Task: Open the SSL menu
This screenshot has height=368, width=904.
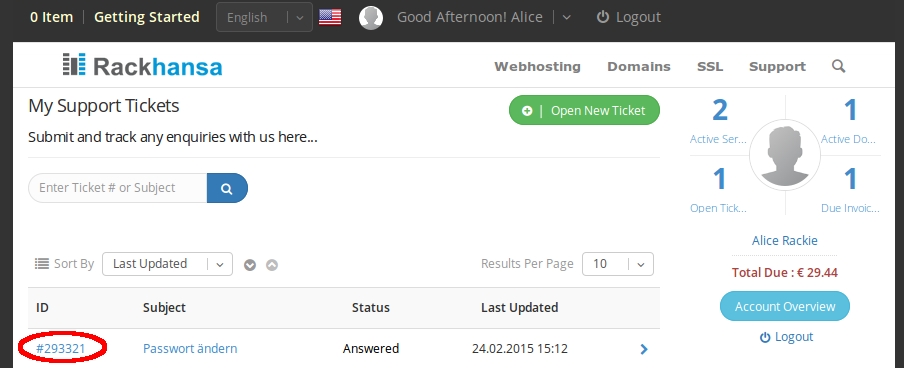Action: coord(710,66)
